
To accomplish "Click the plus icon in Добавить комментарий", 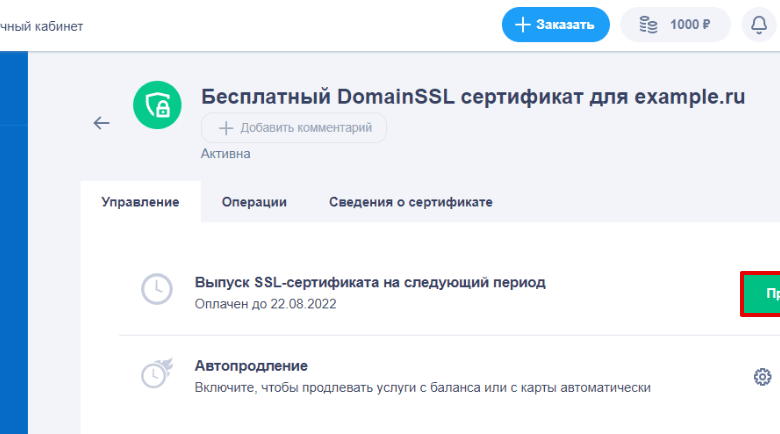I will coord(226,128).
